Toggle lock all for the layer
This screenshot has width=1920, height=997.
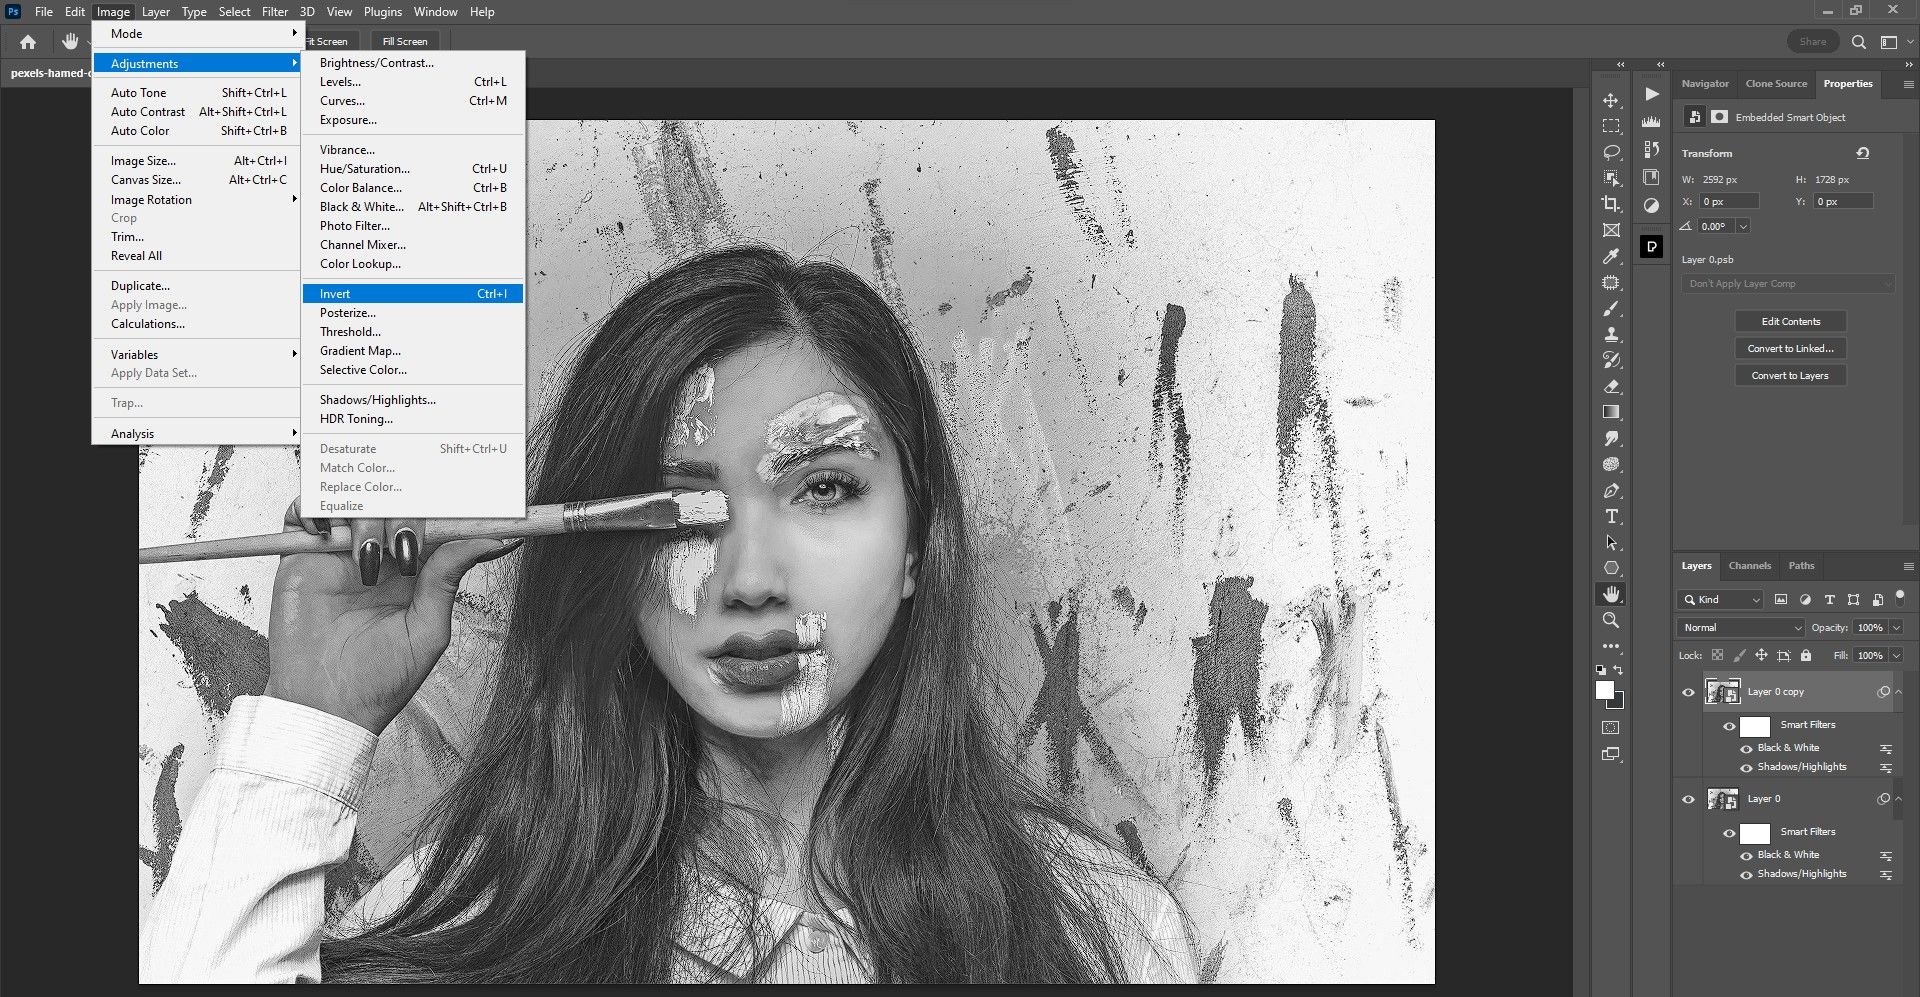(x=1806, y=655)
